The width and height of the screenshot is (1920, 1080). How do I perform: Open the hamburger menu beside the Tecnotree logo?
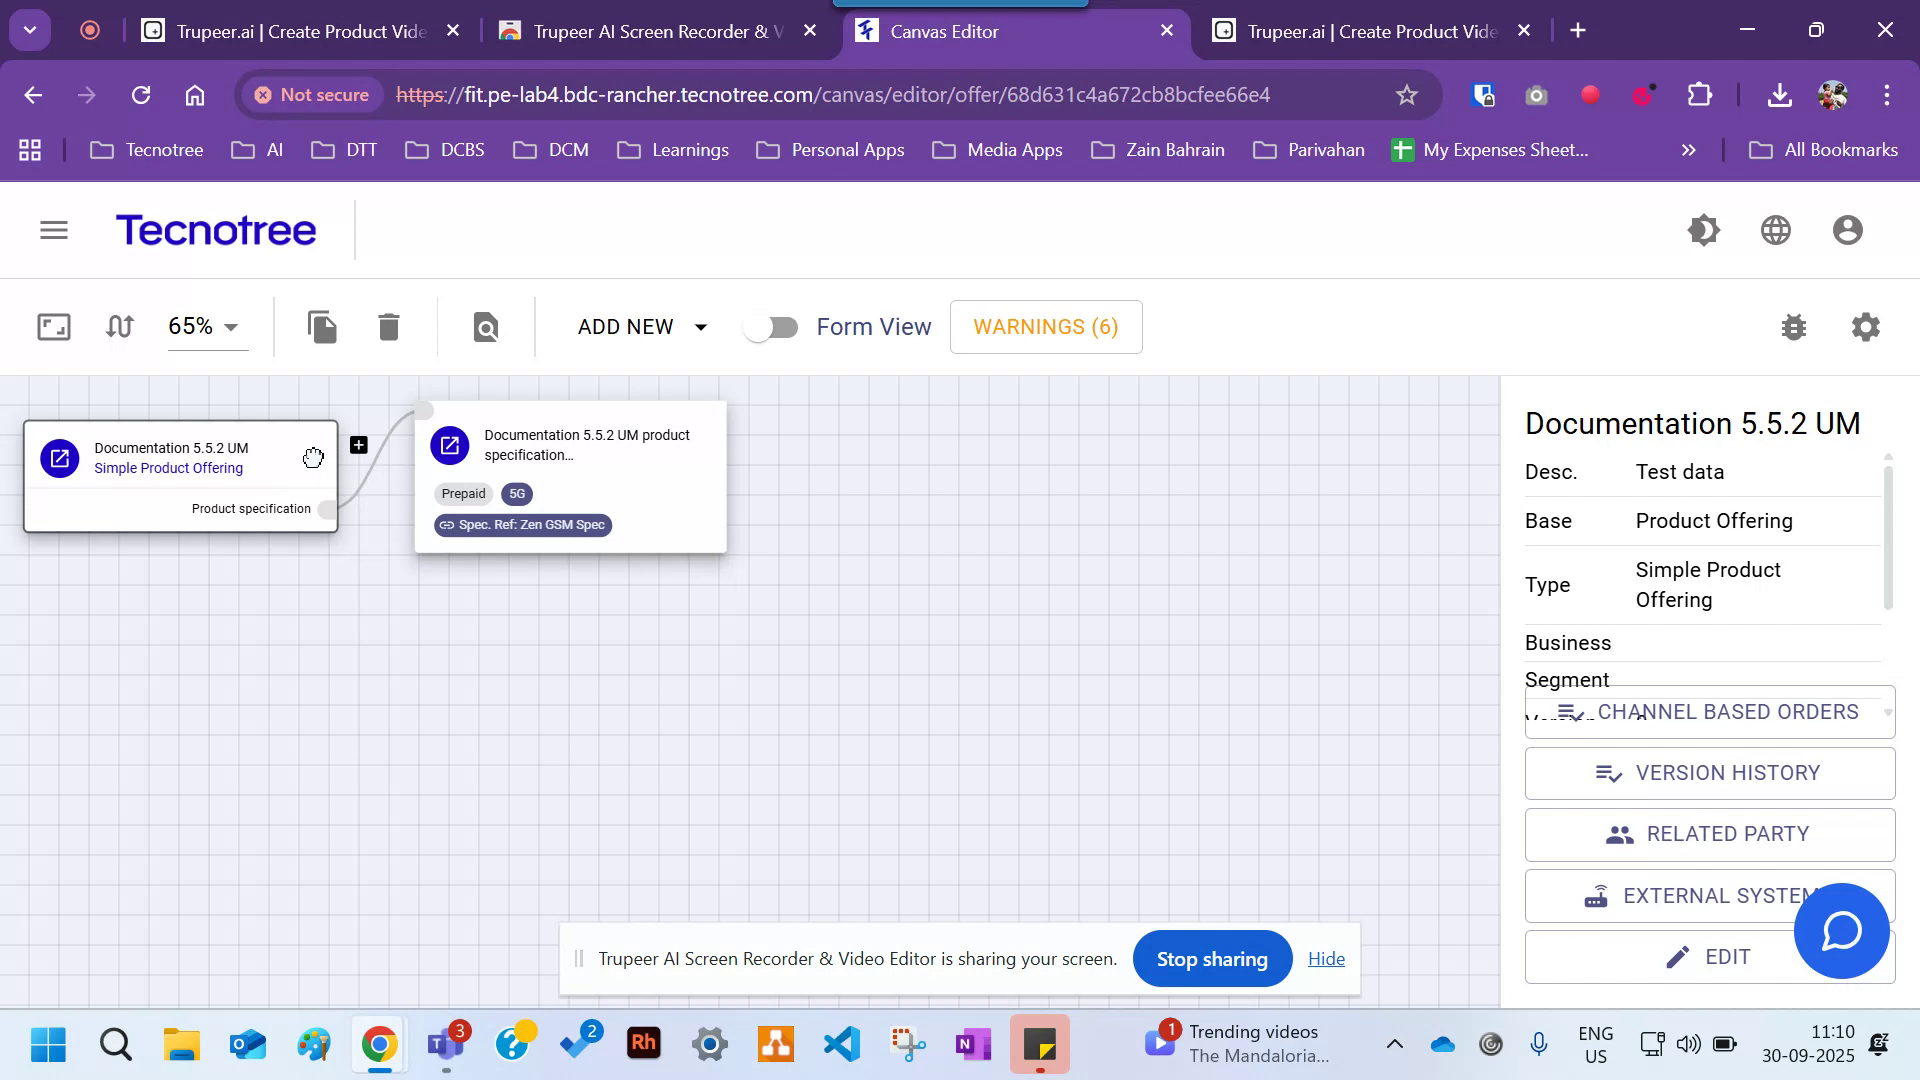pyautogui.click(x=53, y=229)
